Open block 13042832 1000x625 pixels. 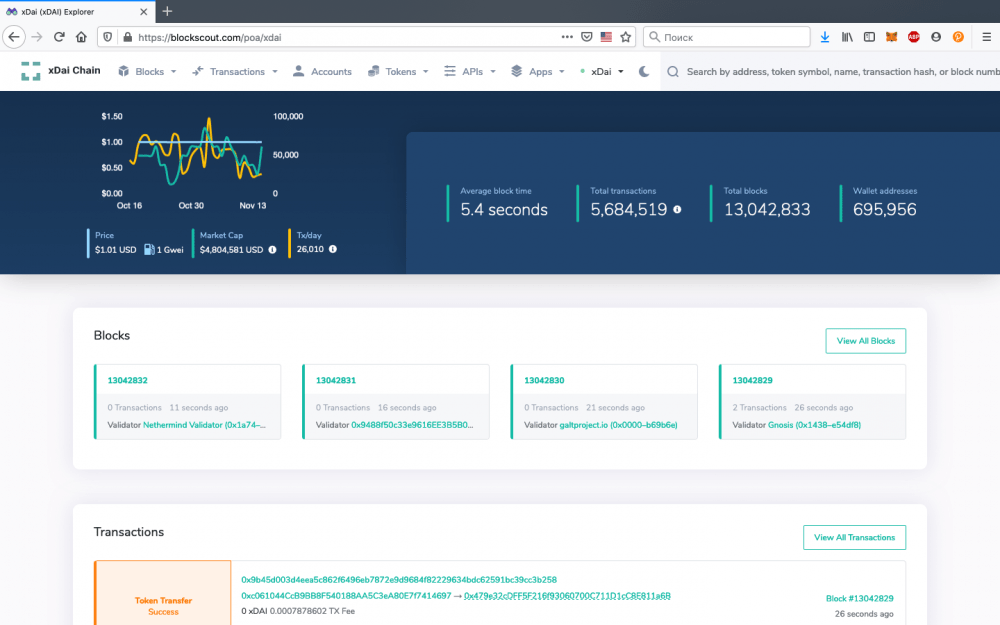pyautogui.click(x=128, y=380)
